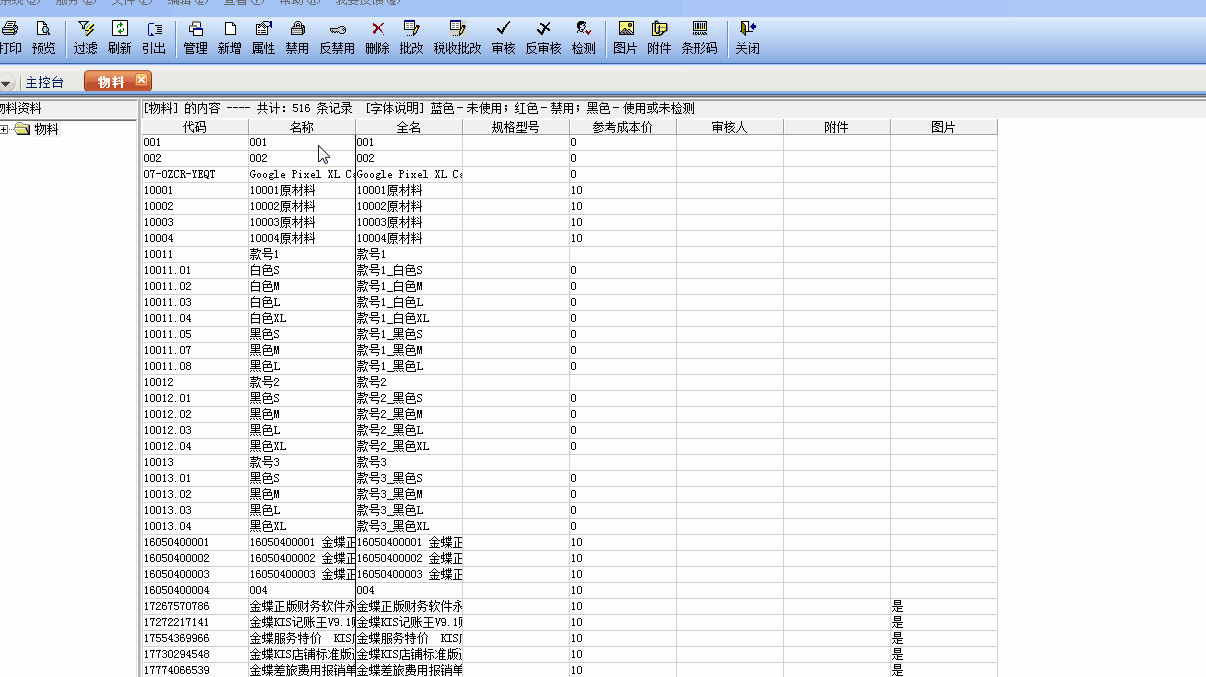The width and height of the screenshot is (1206, 677).
Task: Select code cell 17774066539
Action: click(x=195, y=670)
